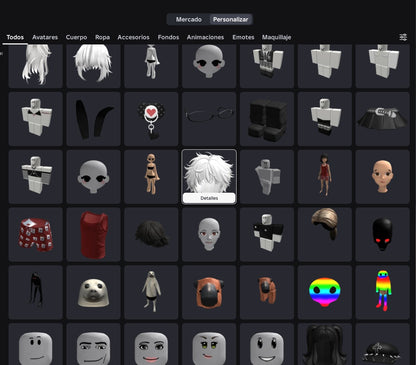The height and width of the screenshot is (365, 416).
Task: Select the red tank top item
Action: click(93, 234)
